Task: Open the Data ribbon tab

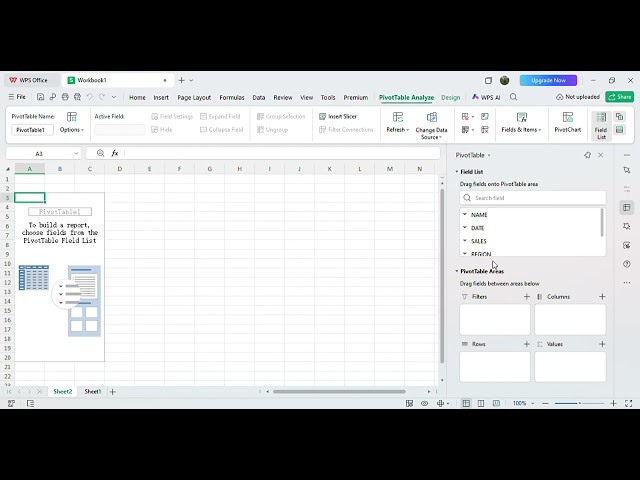Action: click(x=259, y=98)
